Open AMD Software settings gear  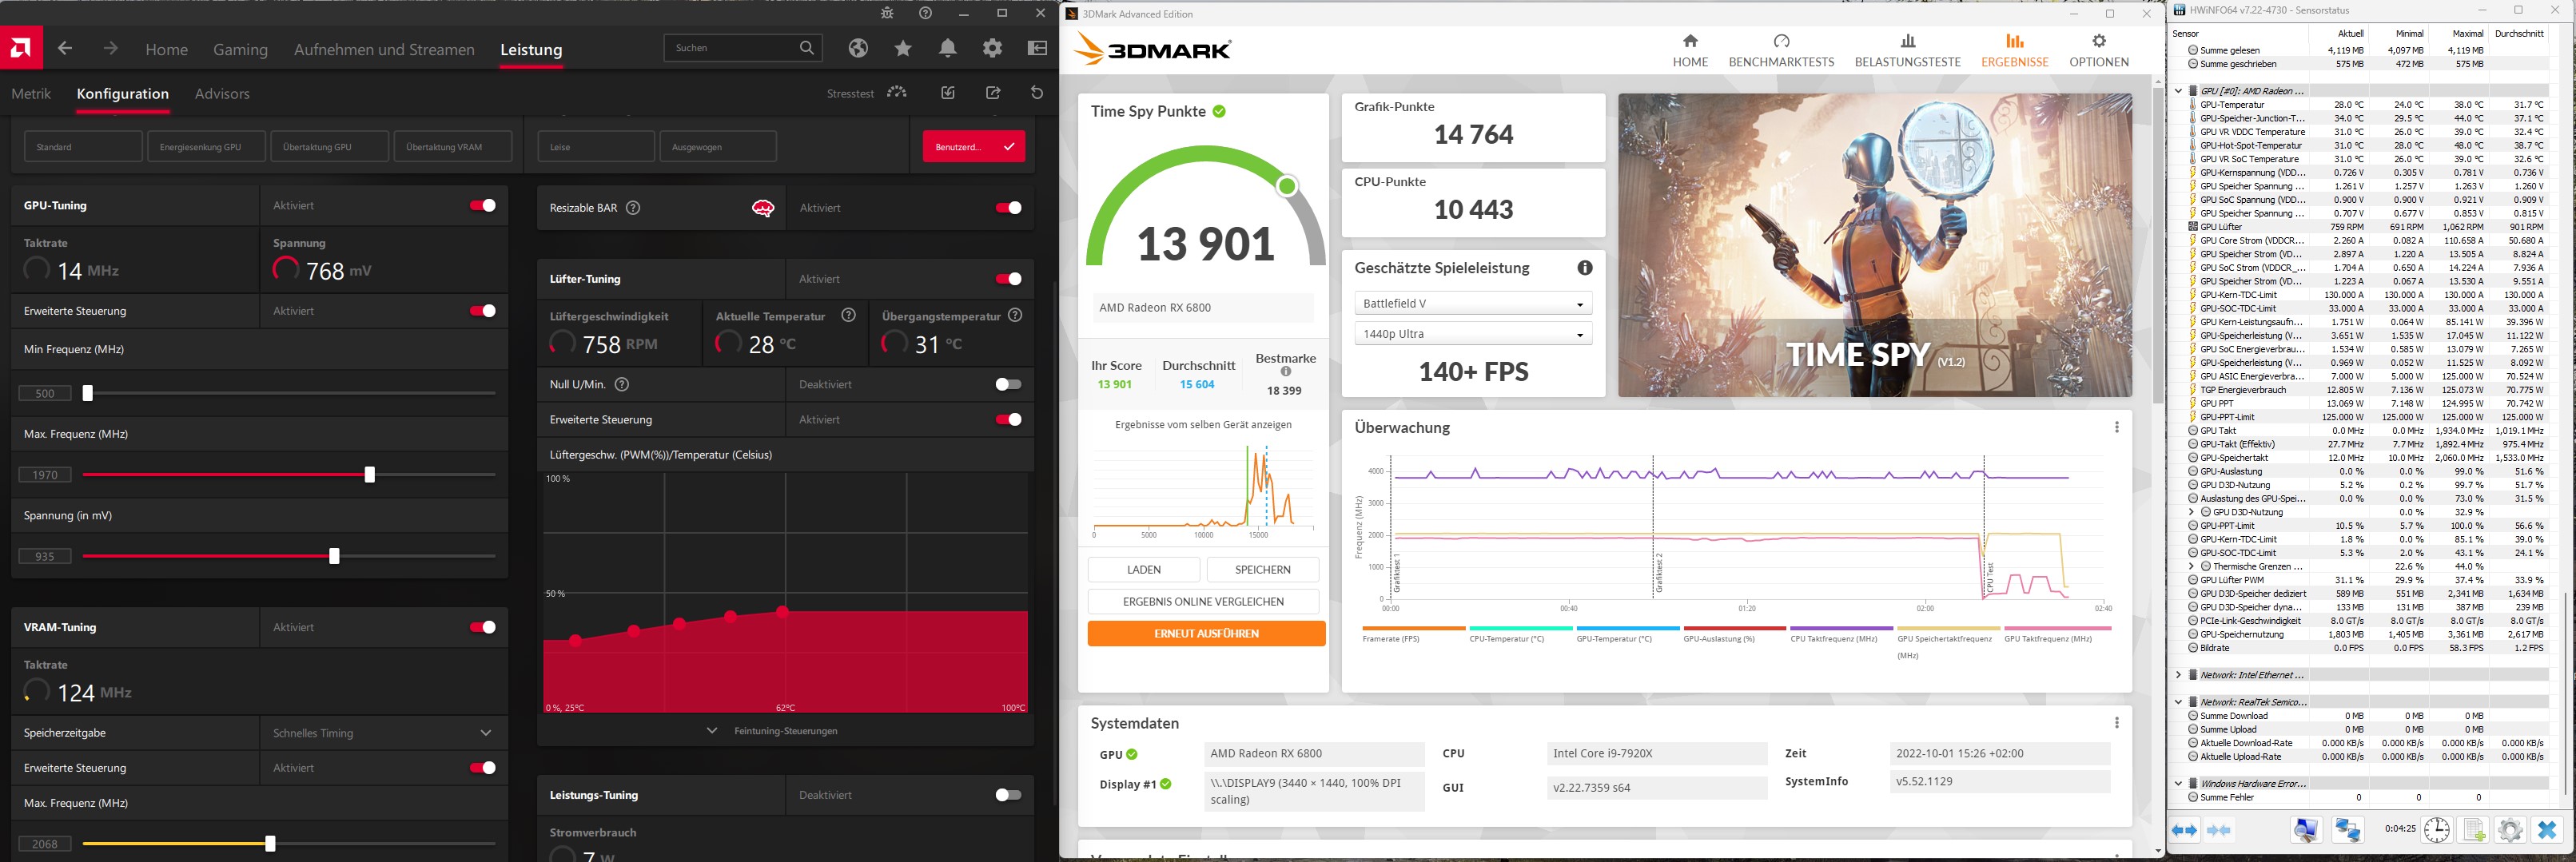click(992, 48)
